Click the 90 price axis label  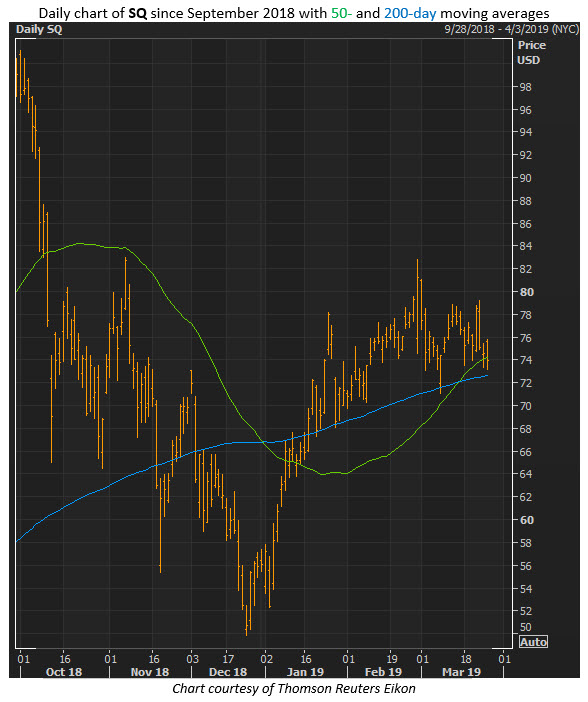[525, 178]
